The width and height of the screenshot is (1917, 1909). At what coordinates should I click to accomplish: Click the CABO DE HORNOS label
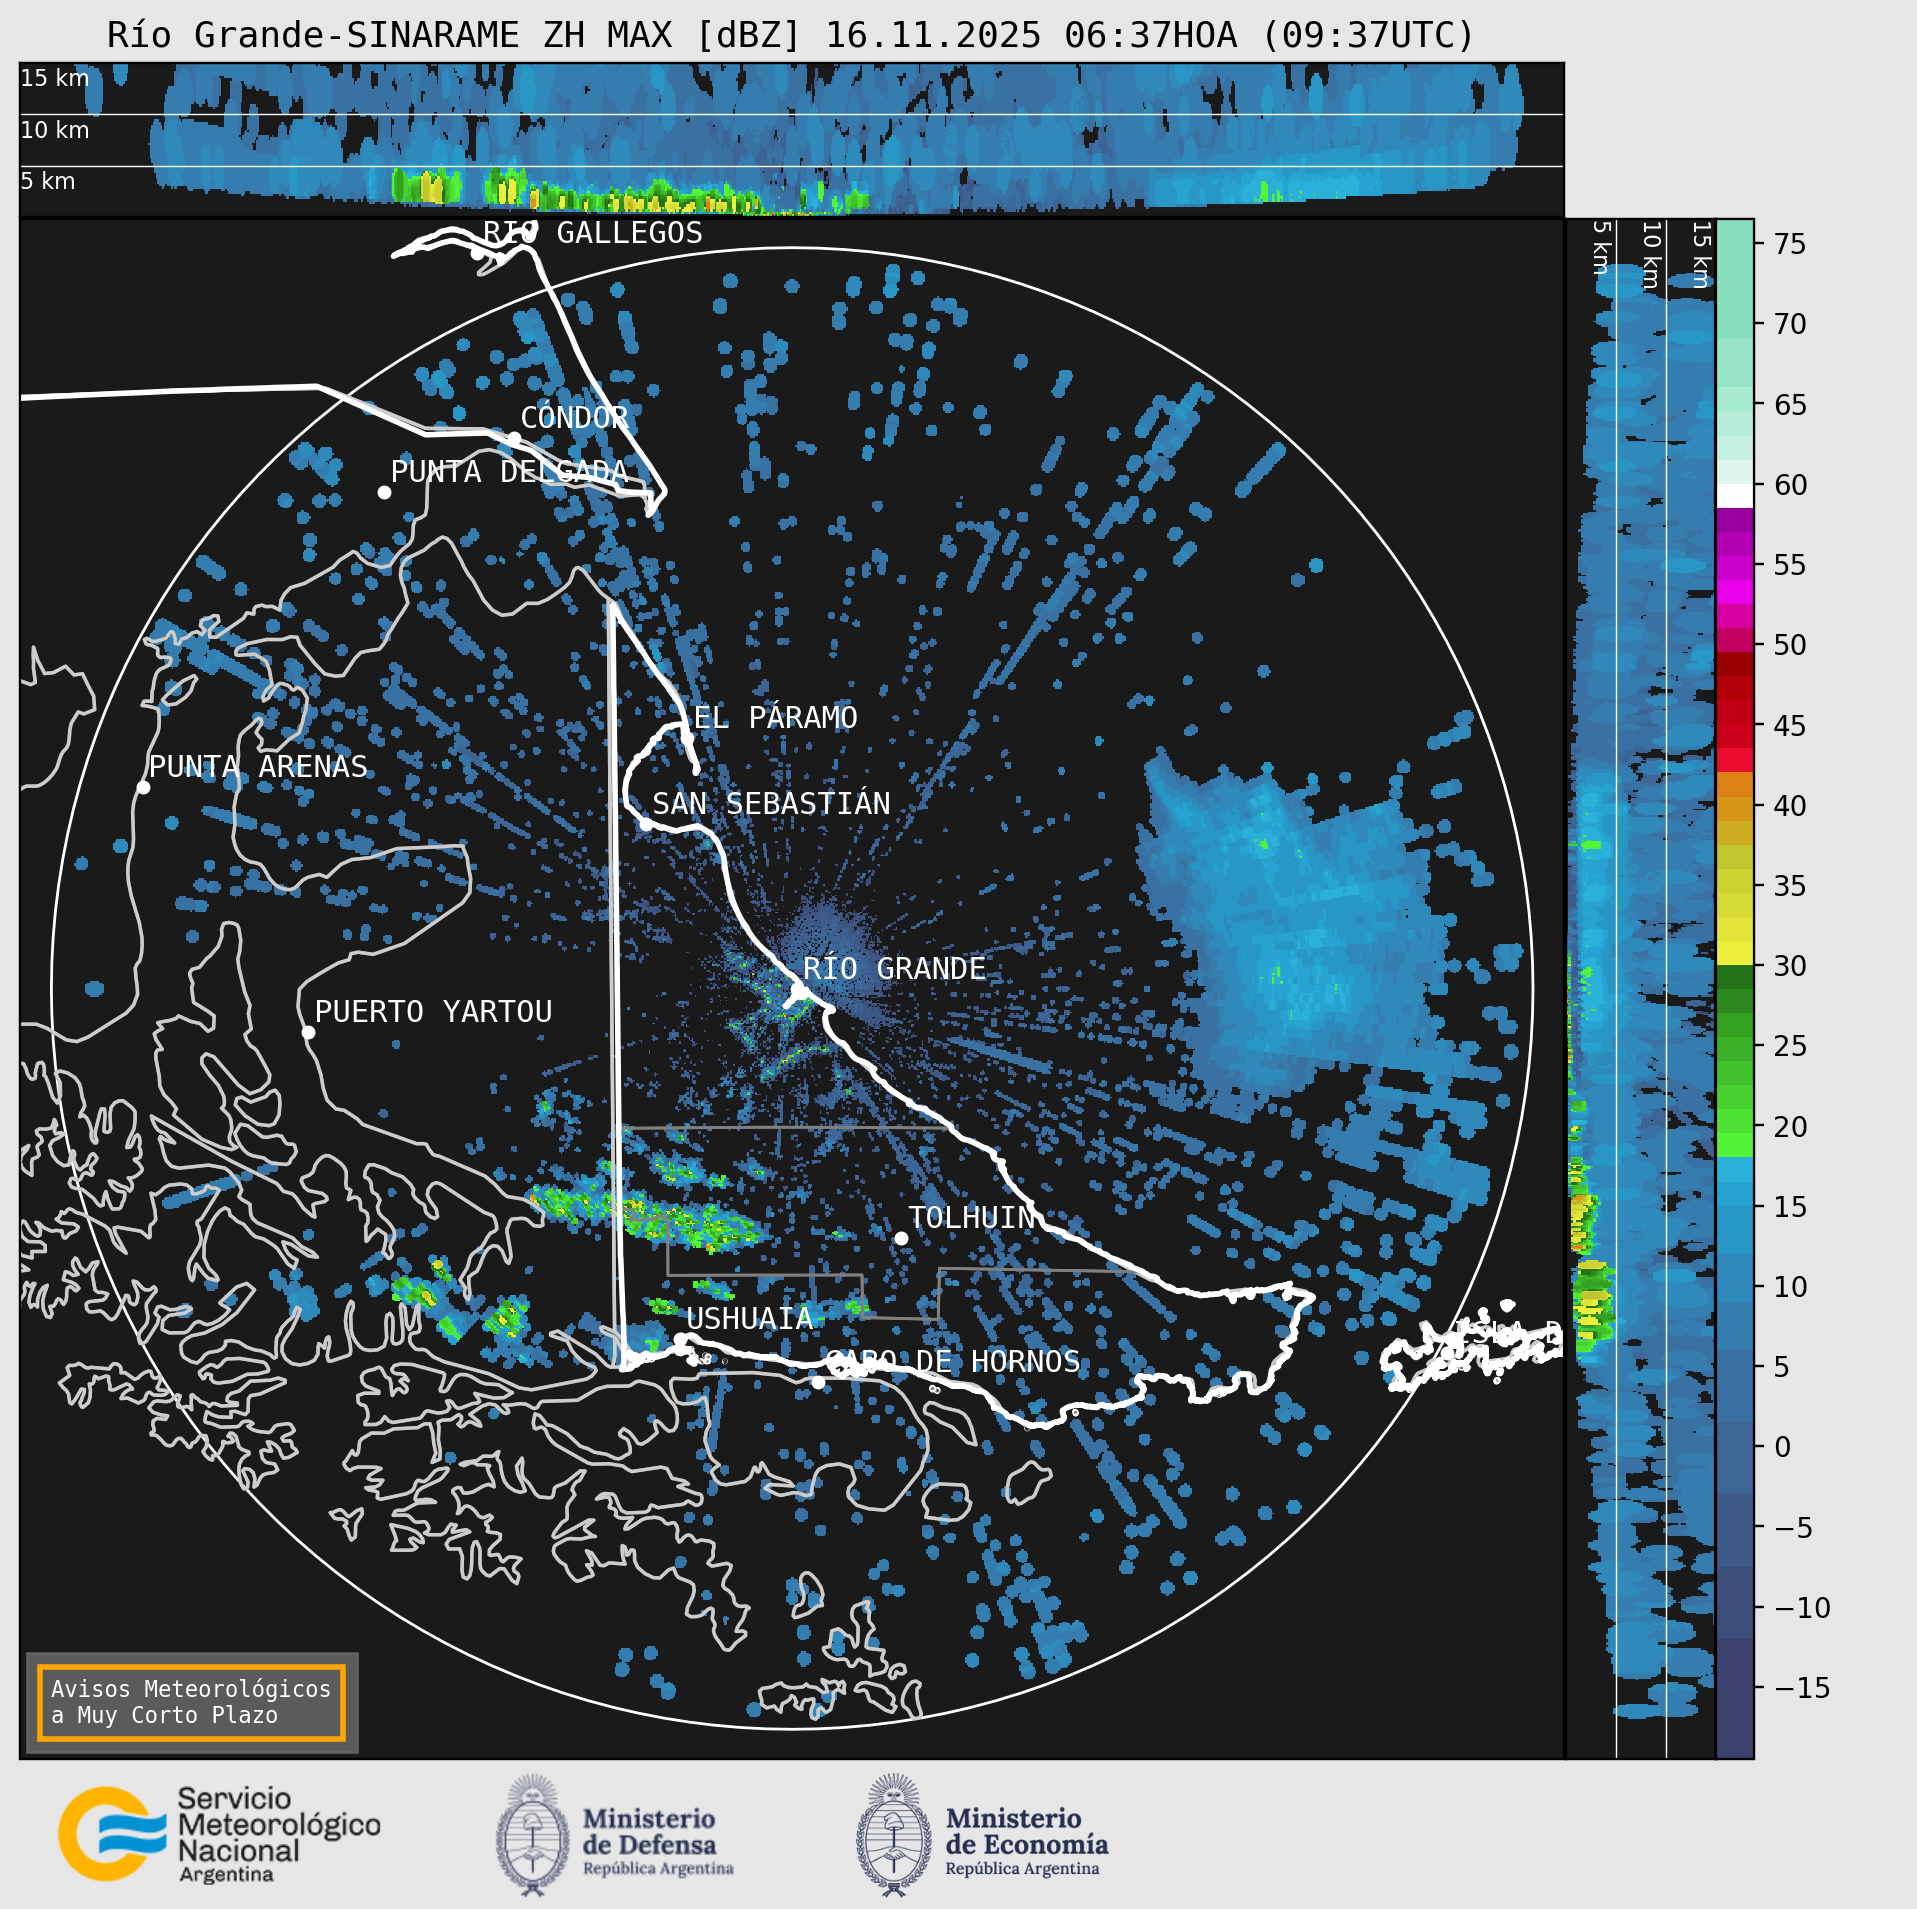coord(952,1361)
